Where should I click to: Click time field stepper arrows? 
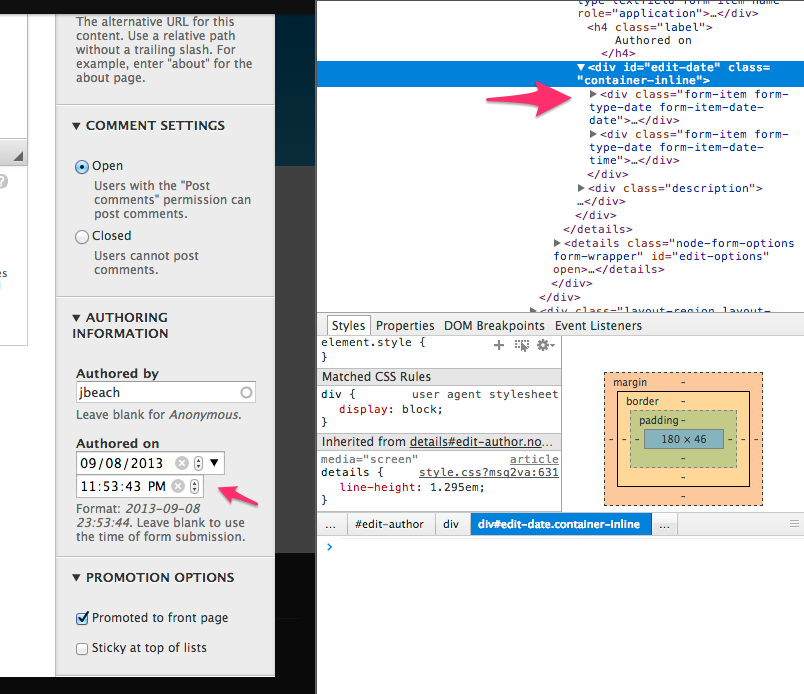click(194, 486)
